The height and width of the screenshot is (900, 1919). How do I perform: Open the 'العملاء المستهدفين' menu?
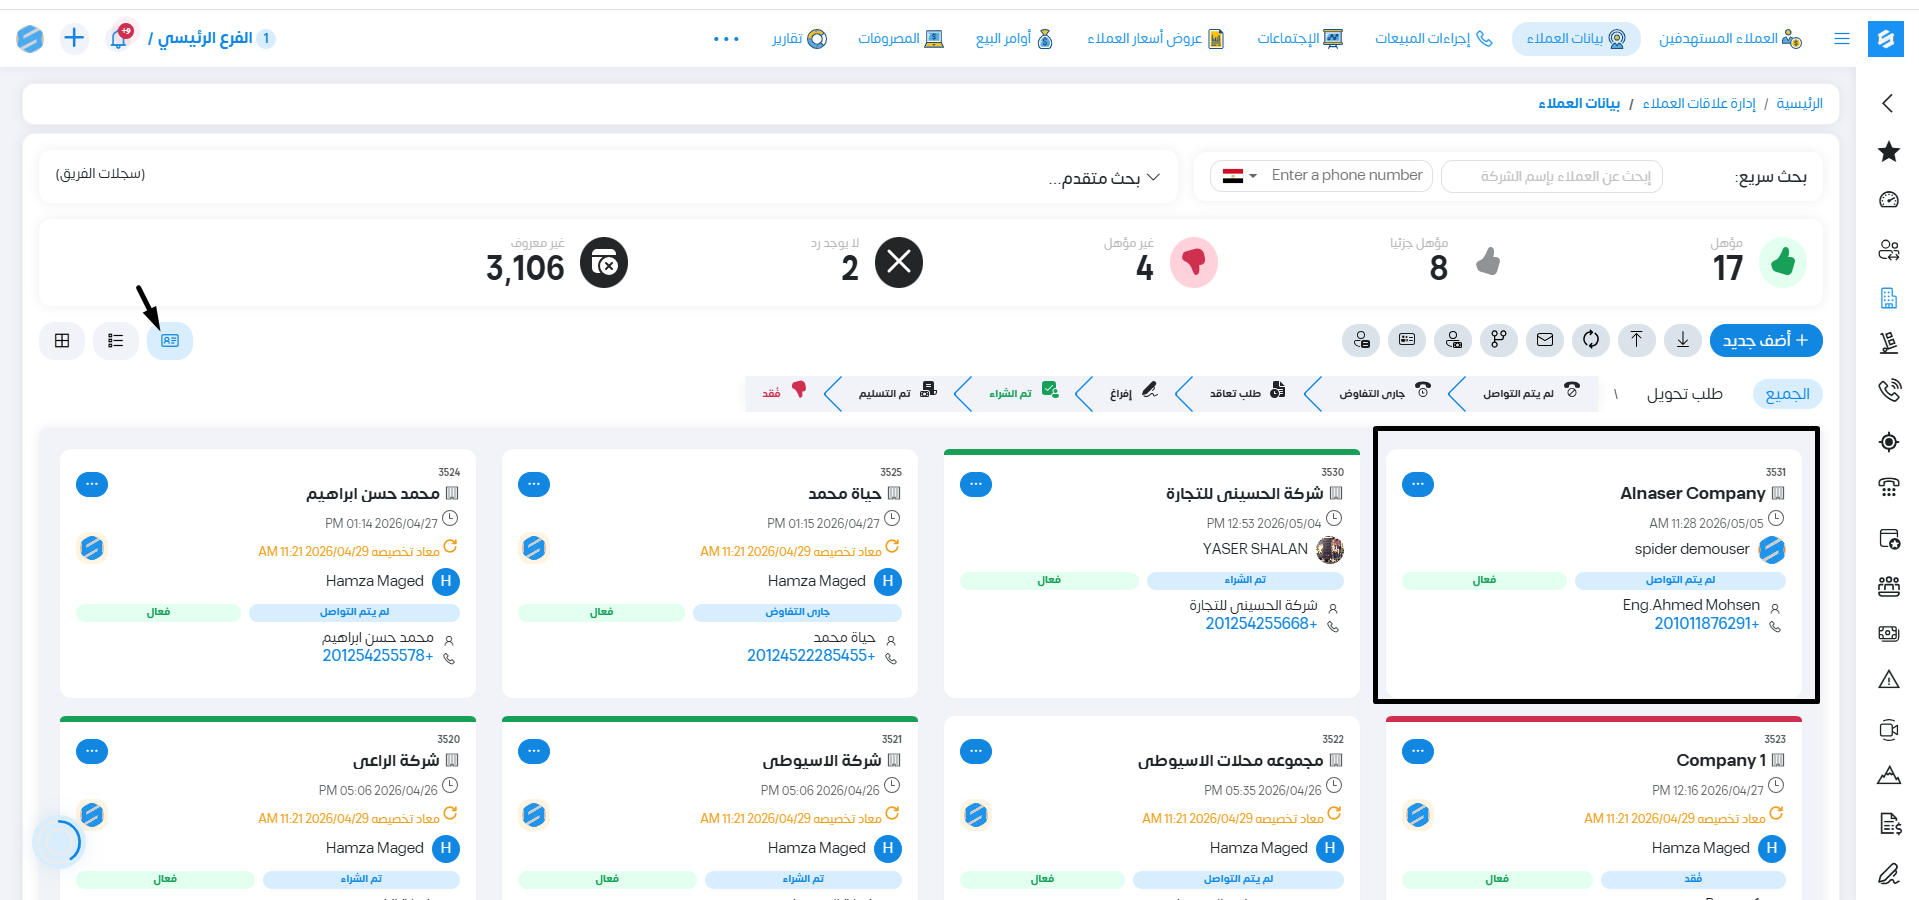tap(1730, 38)
